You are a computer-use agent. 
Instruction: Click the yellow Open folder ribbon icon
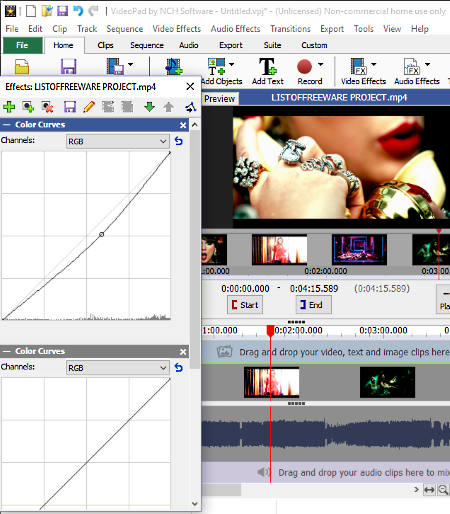[22, 67]
